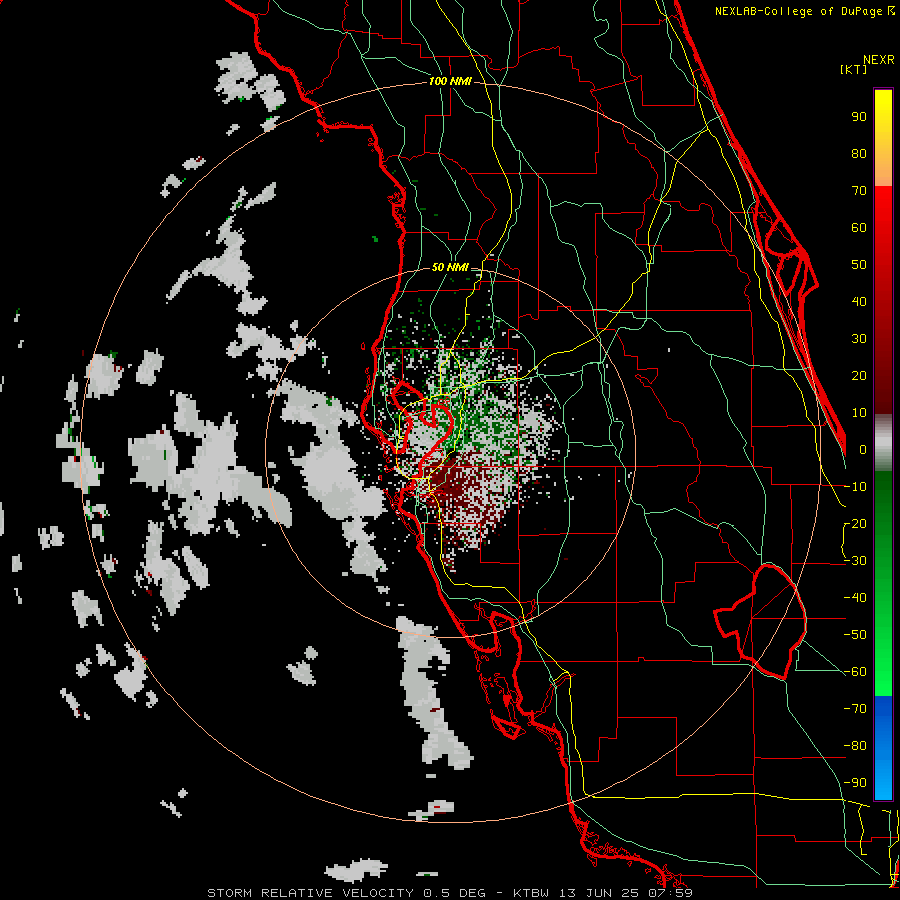Click the -70 scale label
The width and height of the screenshot is (900, 900).
[x=855, y=709]
